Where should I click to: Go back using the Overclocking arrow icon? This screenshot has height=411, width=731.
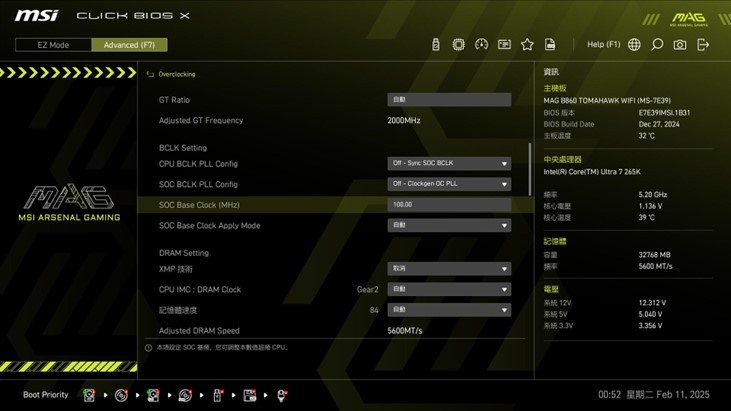click(x=150, y=74)
